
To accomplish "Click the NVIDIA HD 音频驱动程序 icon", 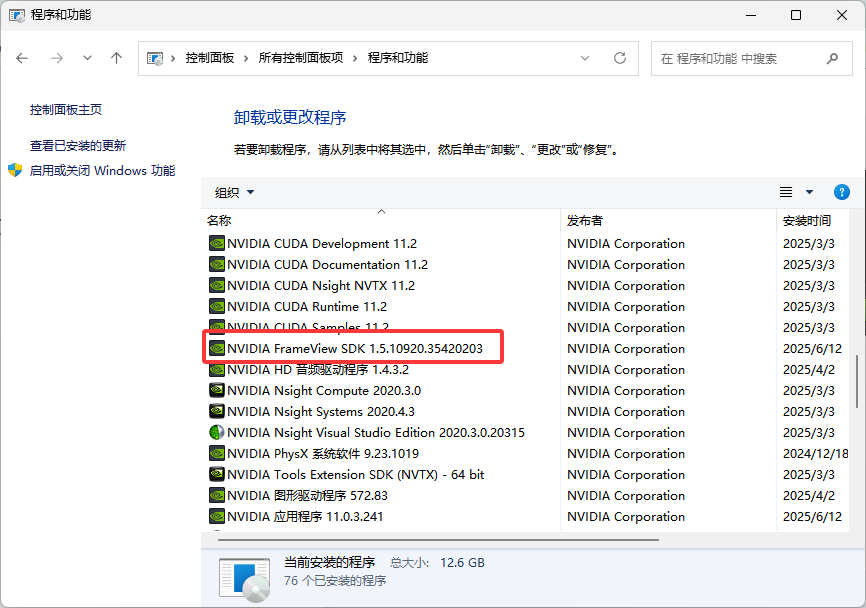I will 216,369.
